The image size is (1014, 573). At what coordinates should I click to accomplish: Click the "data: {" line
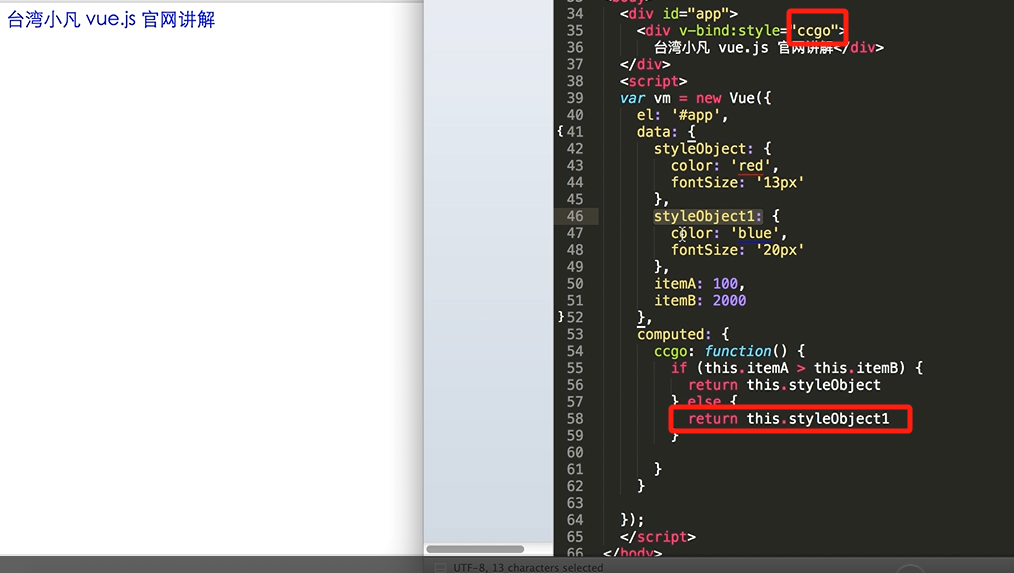click(x=666, y=131)
